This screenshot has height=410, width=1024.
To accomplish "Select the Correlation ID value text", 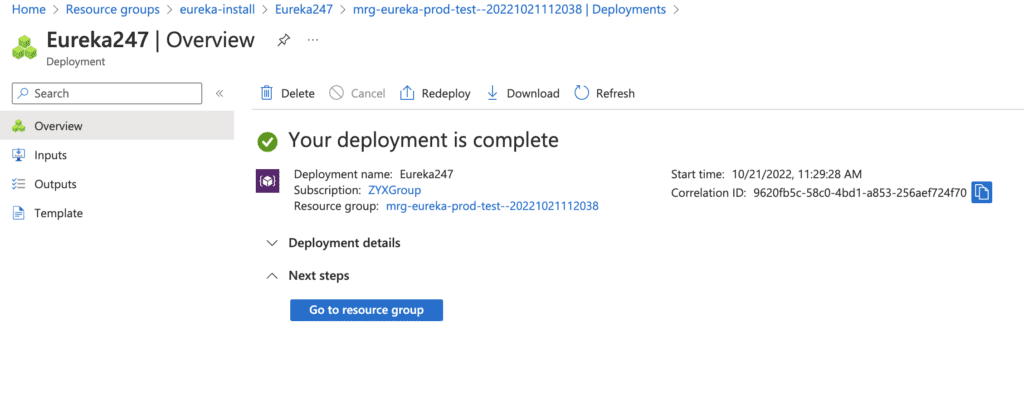I will [859, 193].
